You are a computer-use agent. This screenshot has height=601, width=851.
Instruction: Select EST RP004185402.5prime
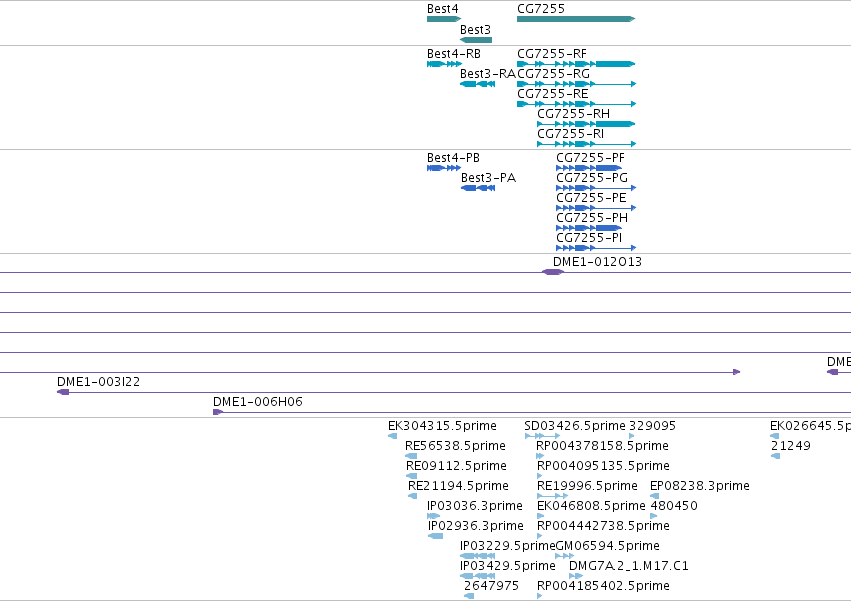tap(540, 596)
